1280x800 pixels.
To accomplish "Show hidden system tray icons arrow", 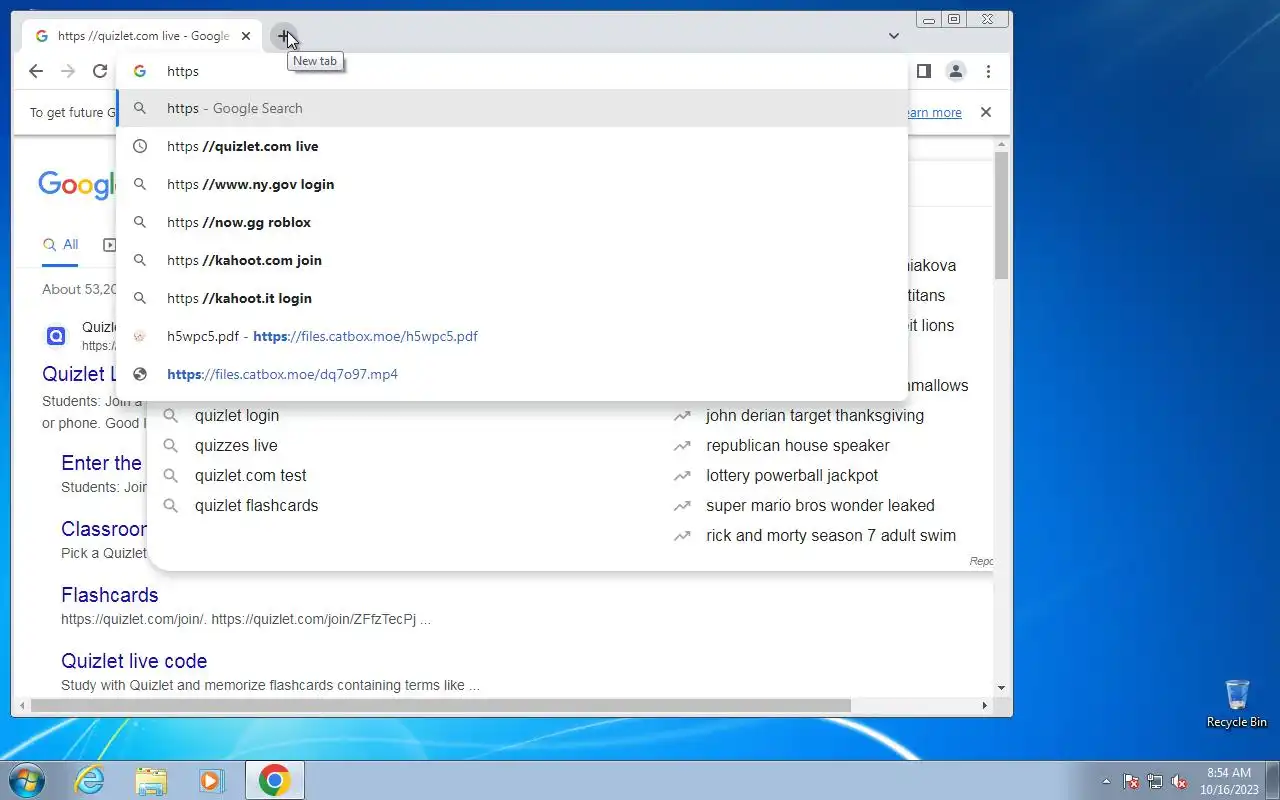I will tap(1106, 781).
